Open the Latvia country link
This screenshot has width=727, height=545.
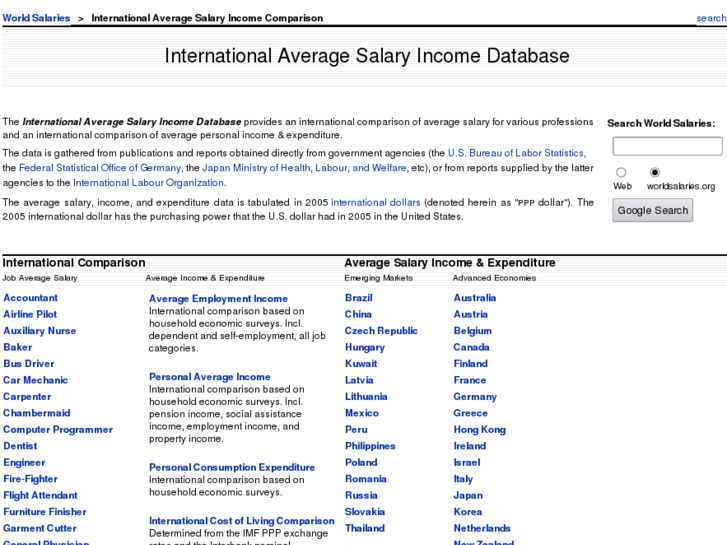tap(359, 380)
